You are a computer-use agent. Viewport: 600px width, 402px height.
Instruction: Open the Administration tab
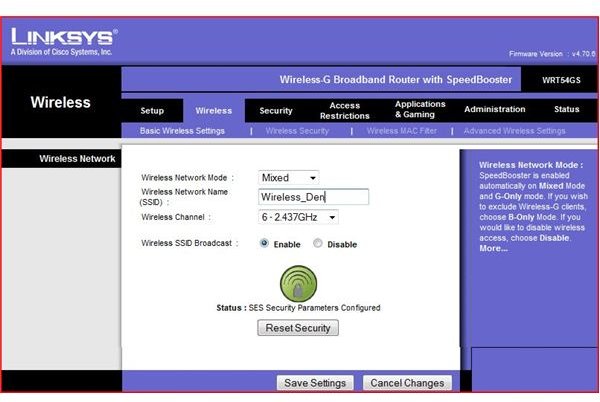click(495, 109)
